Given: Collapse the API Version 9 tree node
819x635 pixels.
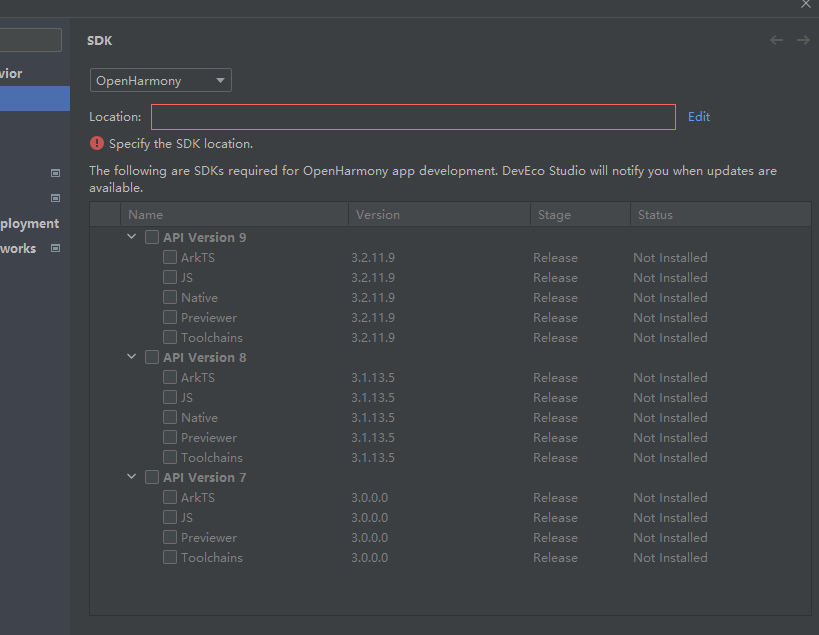Looking at the screenshot, I should click(x=132, y=238).
